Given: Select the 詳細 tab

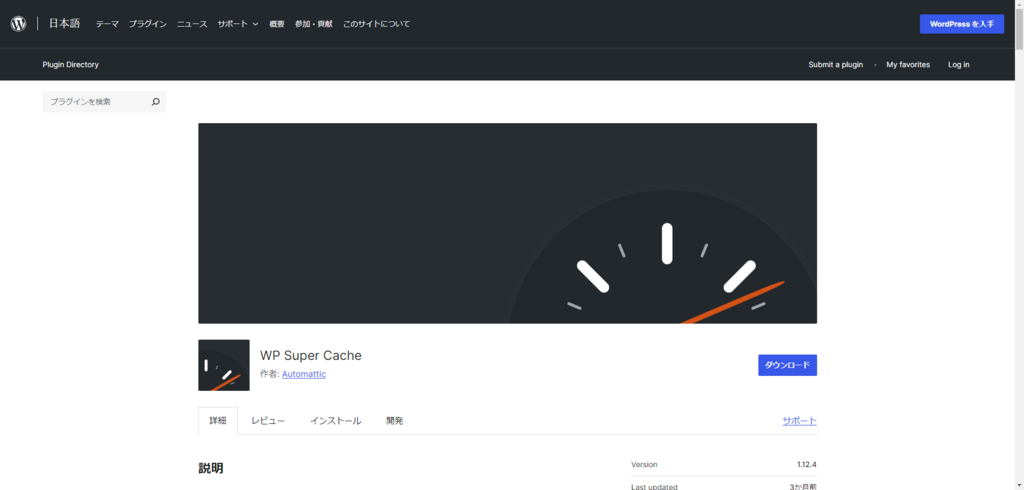Looking at the screenshot, I should (218, 421).
